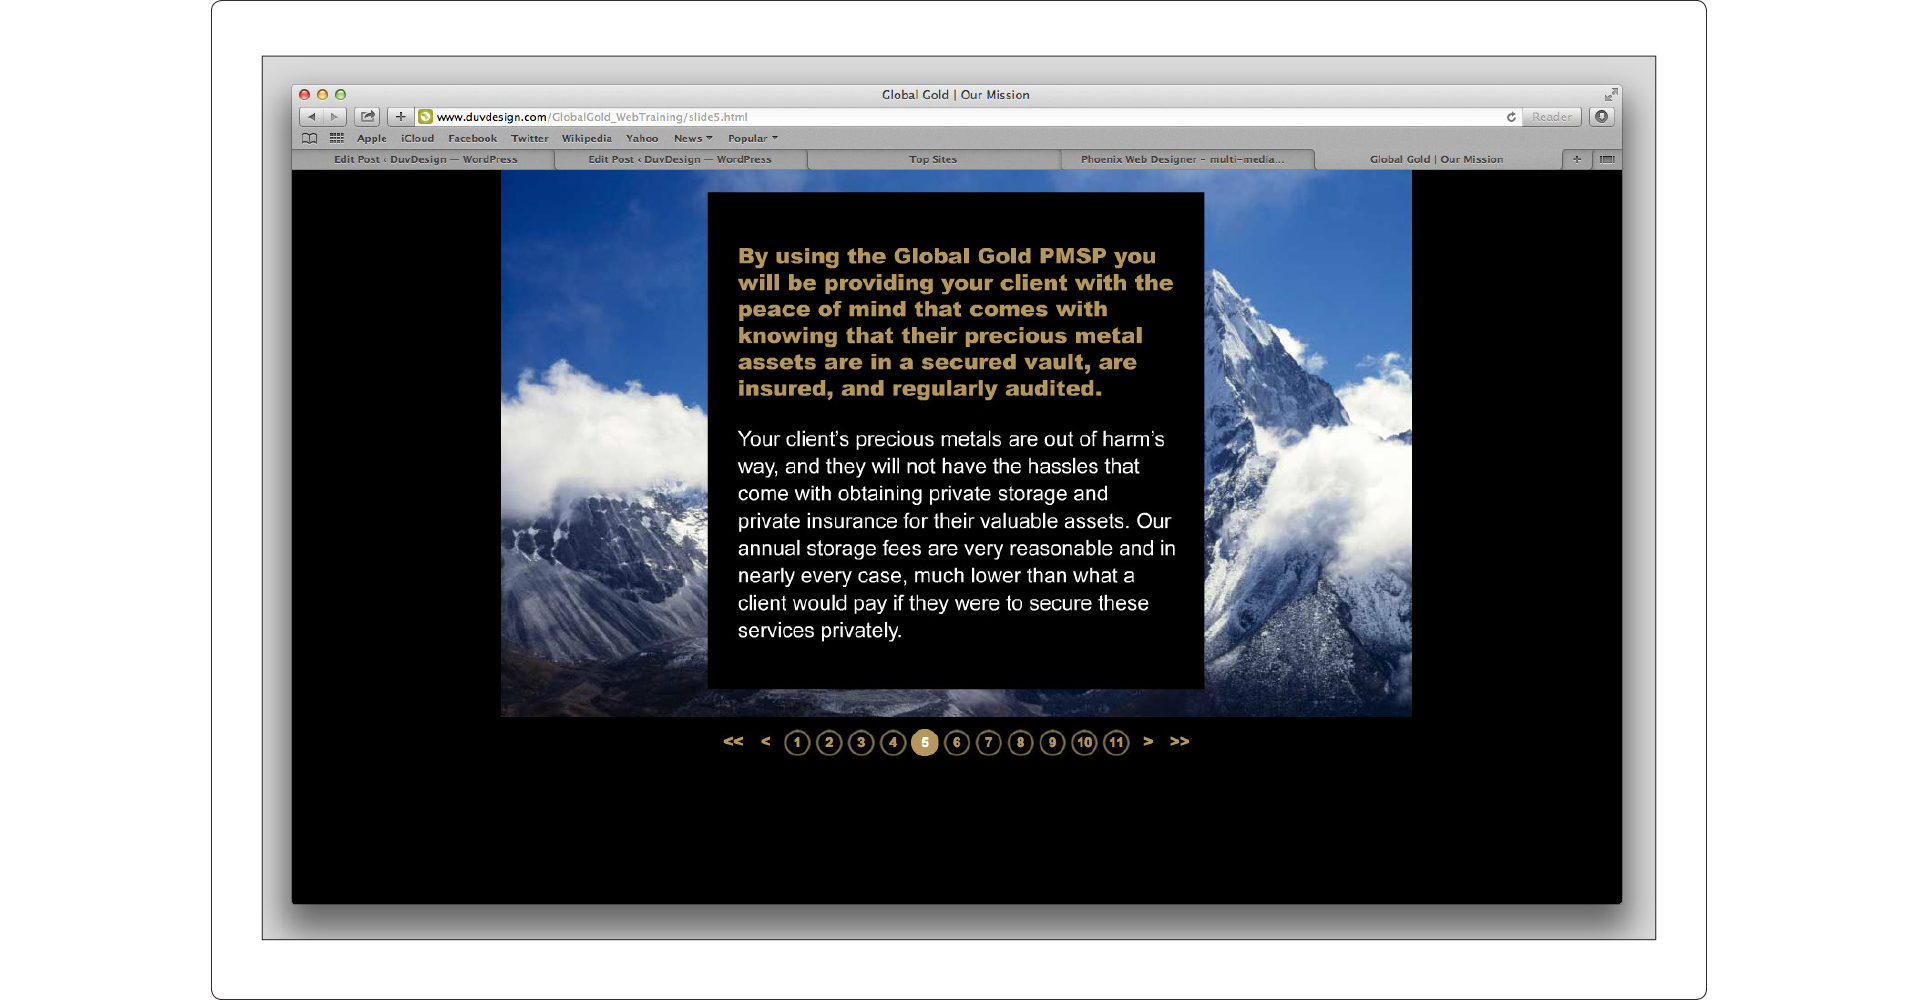This screenshot has width=1920, height=1000.
Task: Jump to last slide with >>
Action: pyautogui.click(x=1180, y=741)
